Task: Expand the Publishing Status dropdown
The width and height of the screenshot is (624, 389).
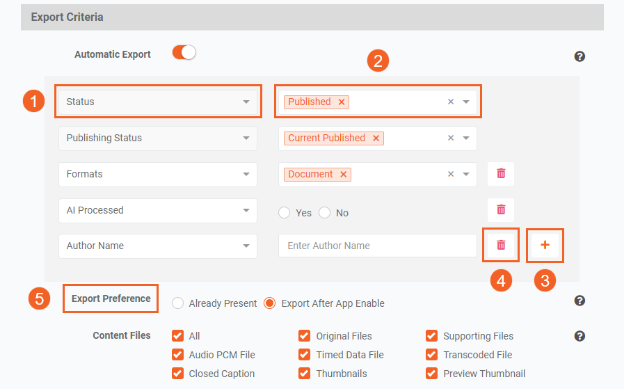Action: [x=158, y=138]
